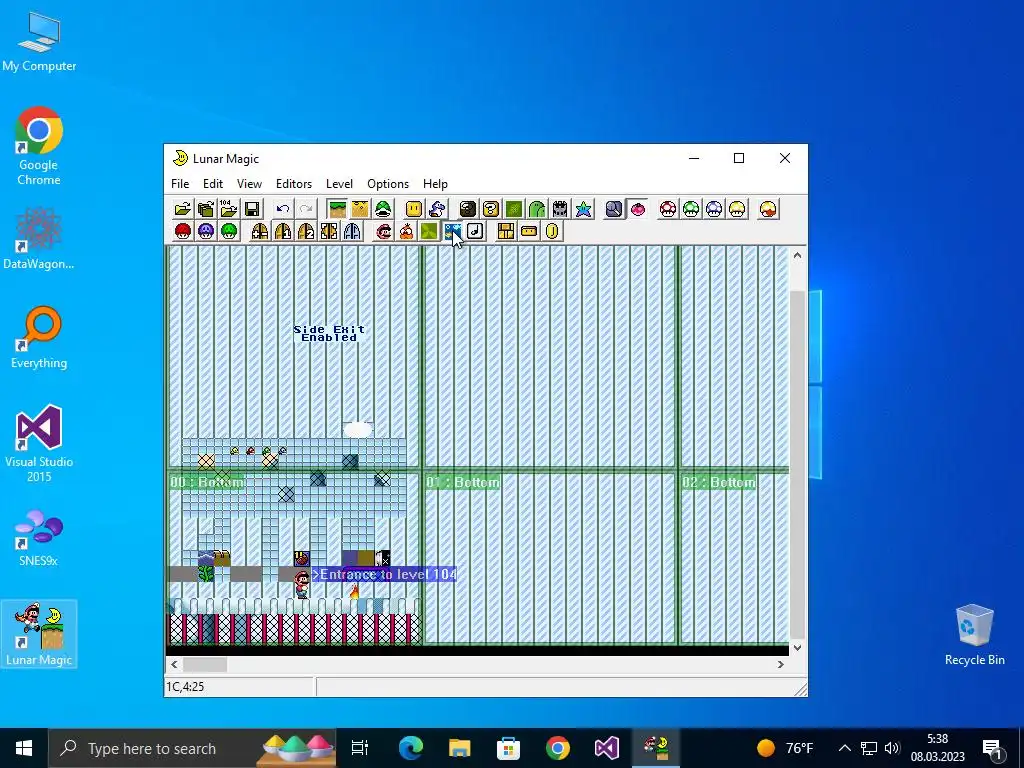This screenshot has width=1024, height=768.
Task: Open the Edit menu
Action: point(213,184)
